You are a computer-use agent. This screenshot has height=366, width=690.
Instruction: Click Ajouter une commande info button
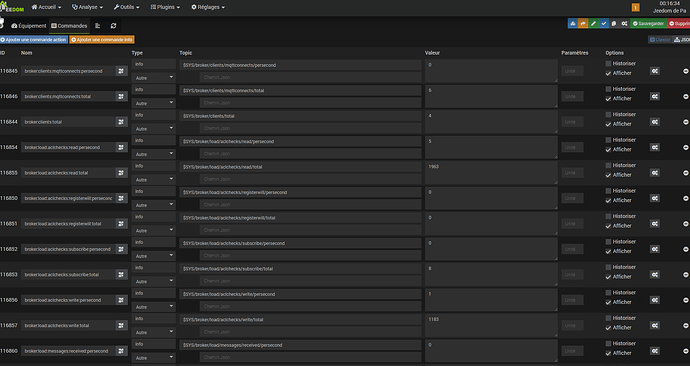pyautogui.click(x=102, y=40)
